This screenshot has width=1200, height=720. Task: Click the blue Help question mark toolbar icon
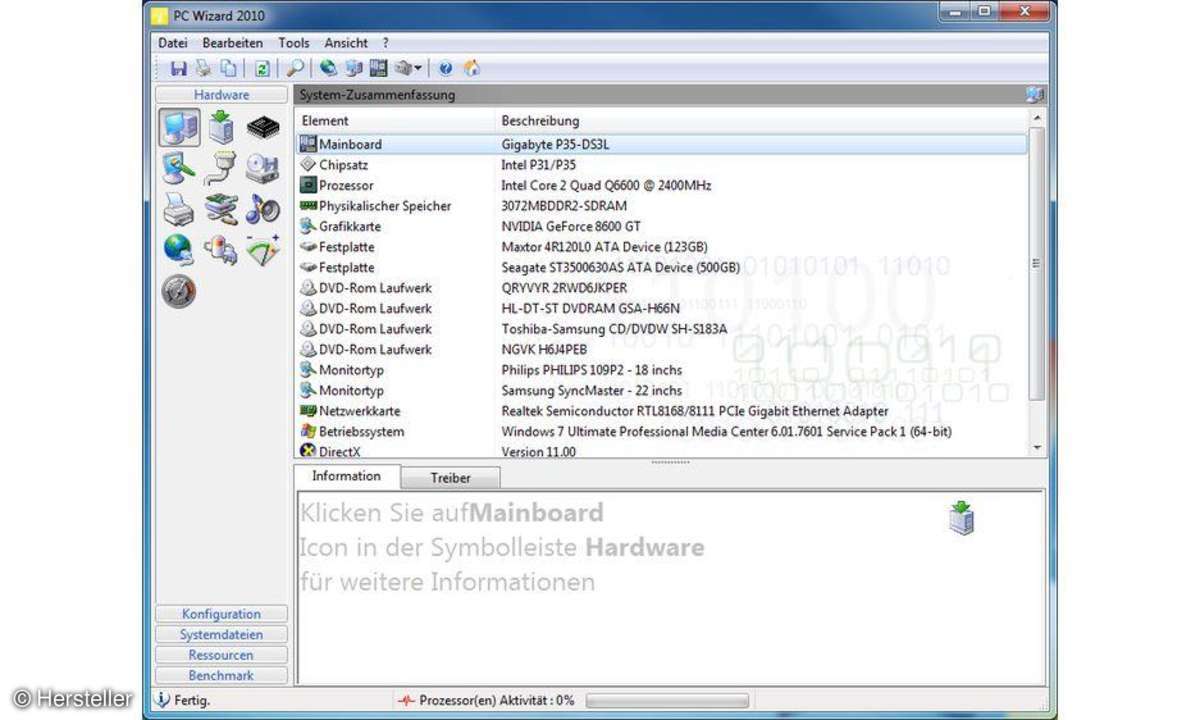(x=446, y=68)
